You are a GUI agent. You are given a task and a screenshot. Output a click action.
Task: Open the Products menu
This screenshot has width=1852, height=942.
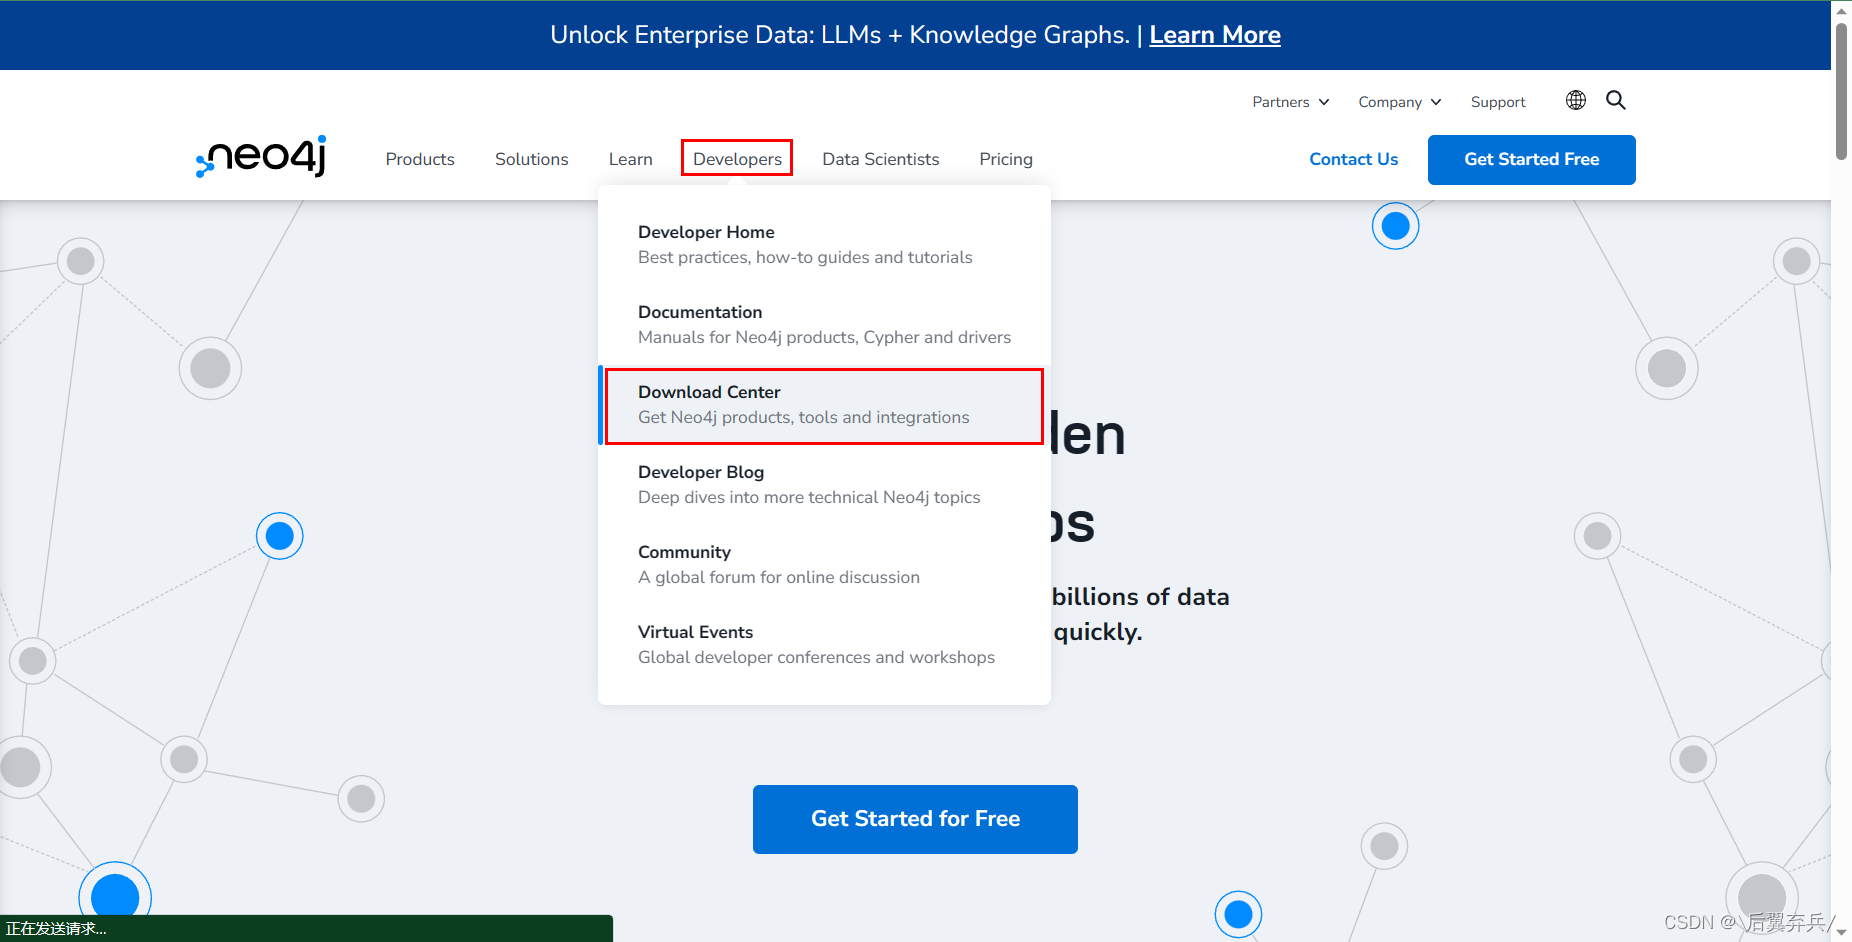[x=420, y=159]
